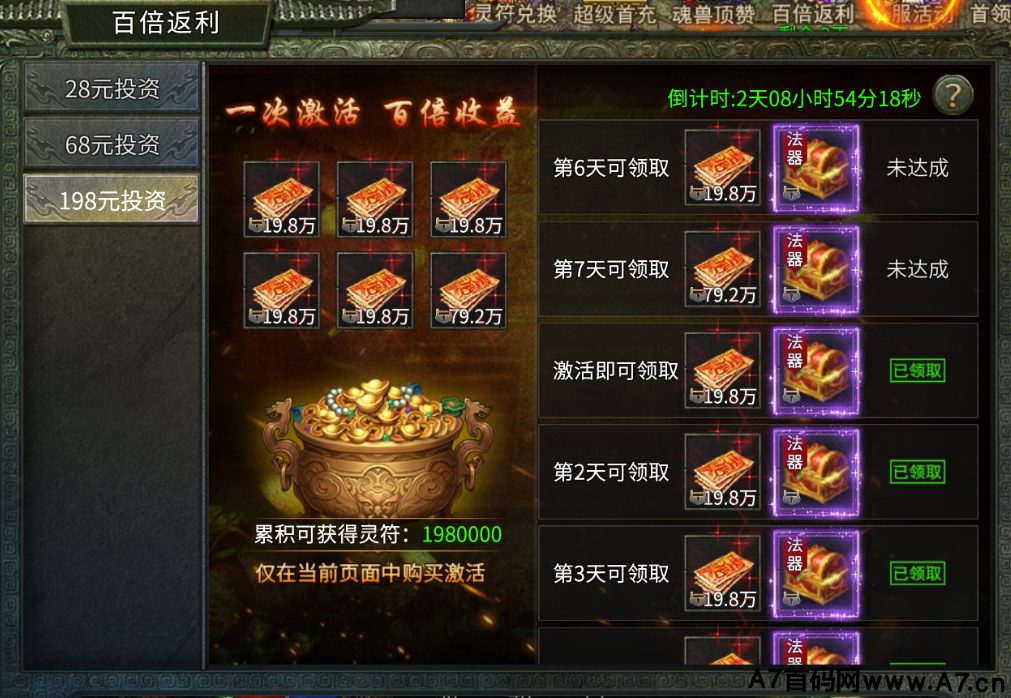The height and width of the screenshot is (698, 1011).
Task: Select the 28元投资 tab
Action: (x=112, y=89)
